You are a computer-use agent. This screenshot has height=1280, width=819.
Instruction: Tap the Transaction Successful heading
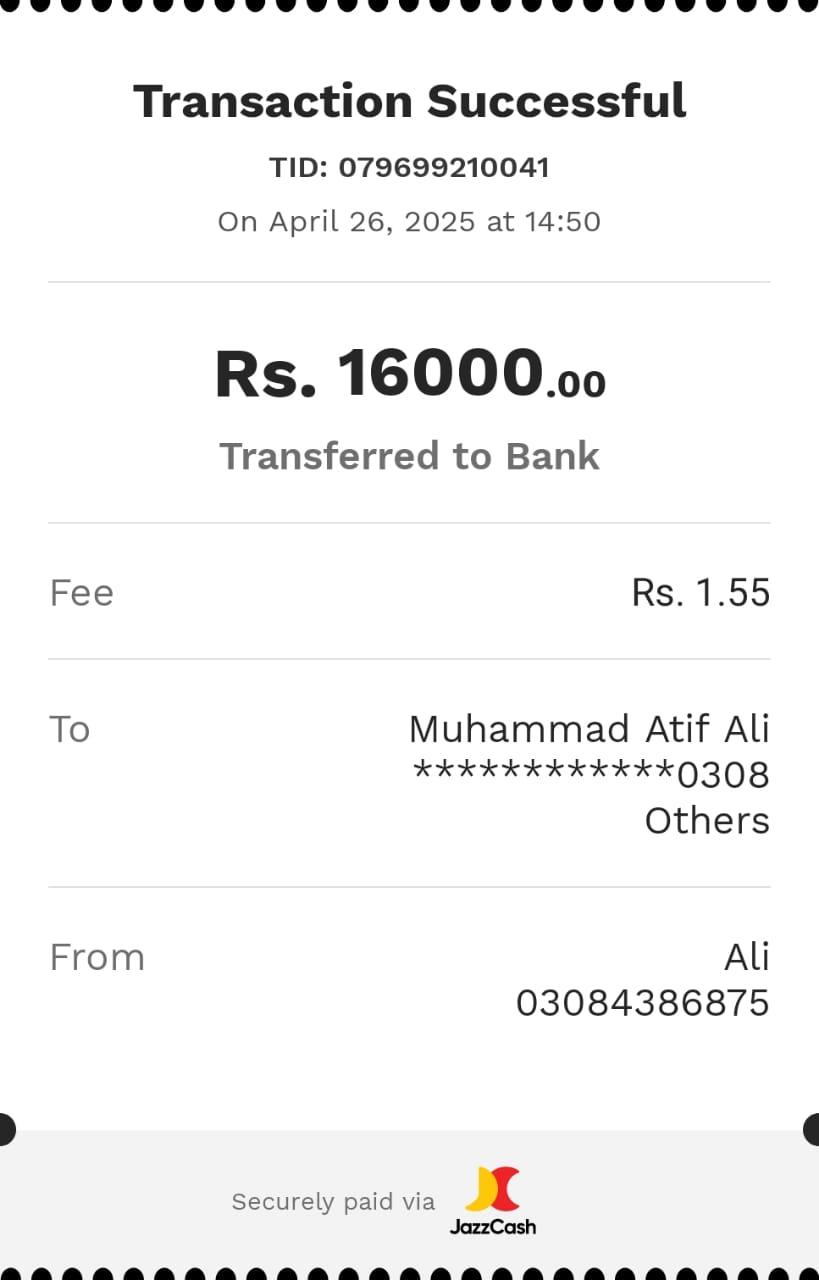(x=409, y=102)
